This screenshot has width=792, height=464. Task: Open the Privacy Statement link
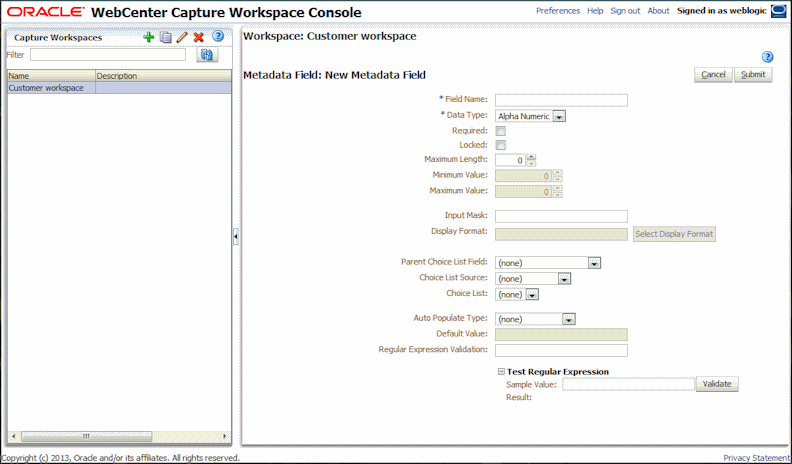pyautogui.click(x=756, y=457)
